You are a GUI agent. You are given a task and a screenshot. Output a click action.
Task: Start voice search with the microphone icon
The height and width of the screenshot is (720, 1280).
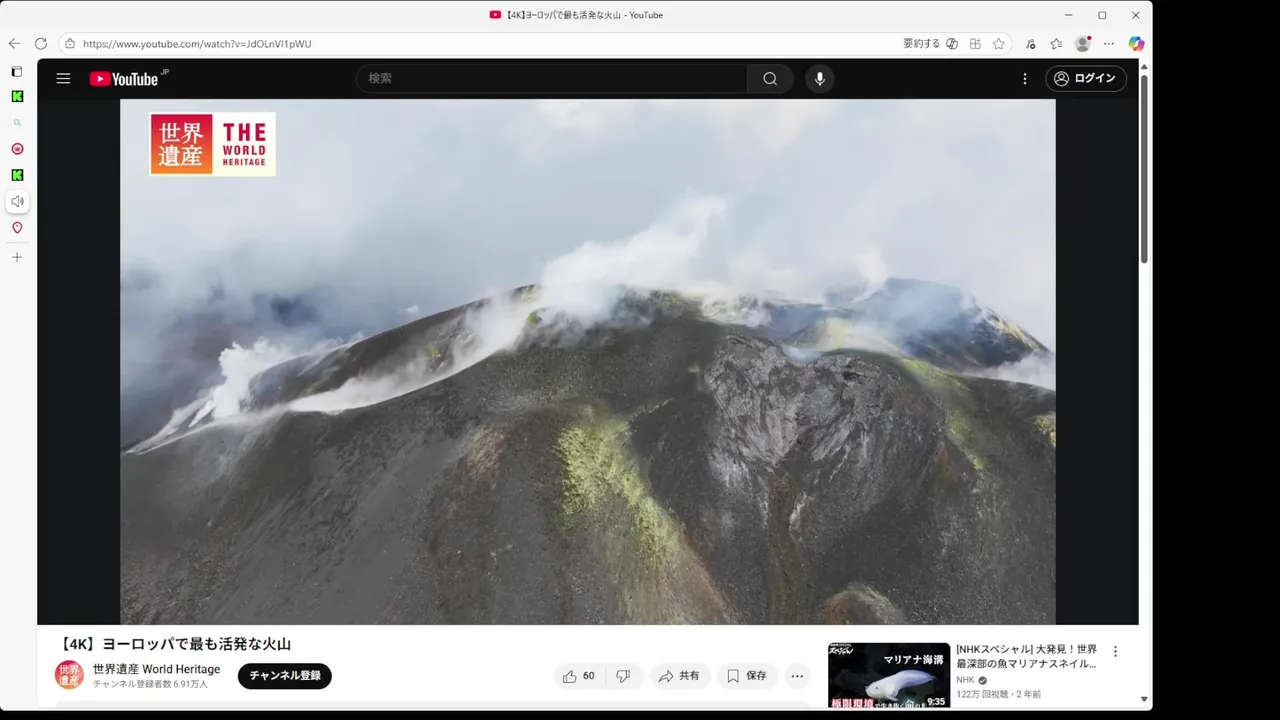(x=820, y=79)
